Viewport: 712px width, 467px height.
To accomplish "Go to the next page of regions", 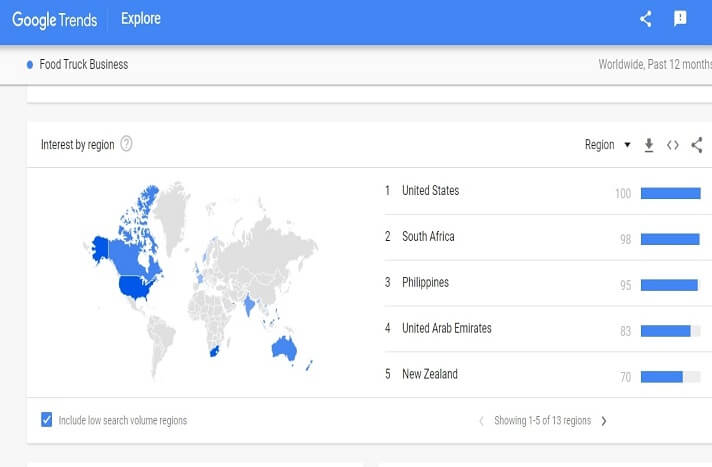I will pos(604,421).
